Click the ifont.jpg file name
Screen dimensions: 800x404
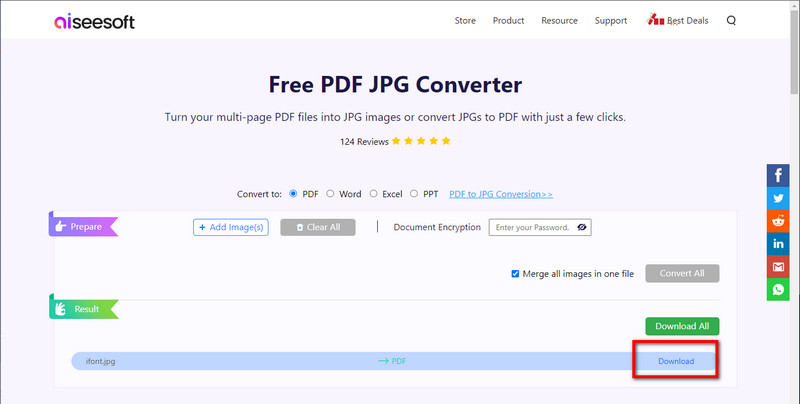[x=101, y=361]
